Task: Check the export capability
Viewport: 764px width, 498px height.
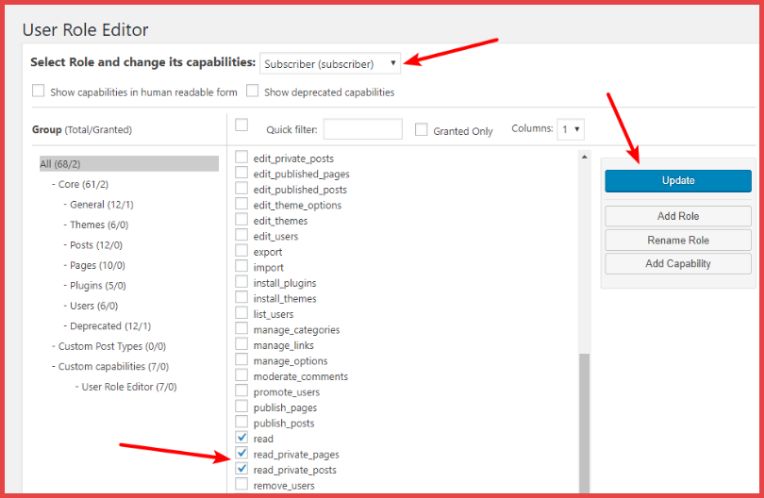Action: pyautogui.click(x=241, y=250)
